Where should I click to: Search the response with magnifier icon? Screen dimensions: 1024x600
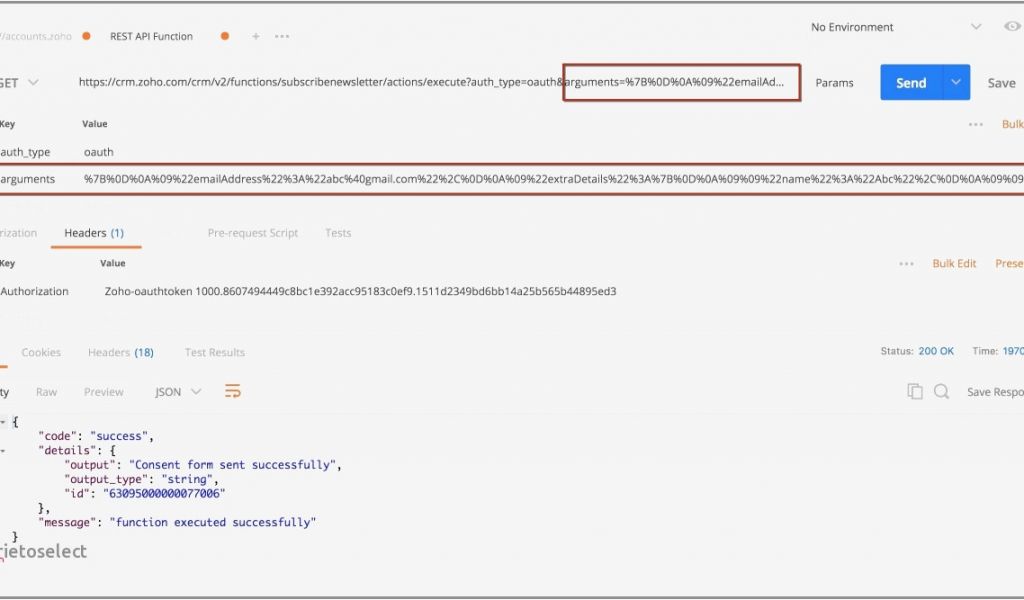tap(941, 391)
